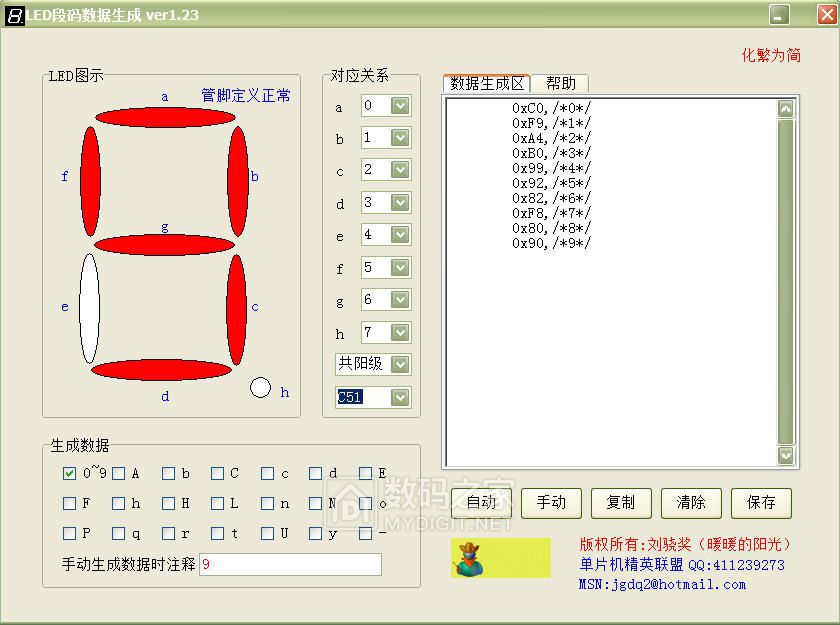Screen dimensions: 840x625
Task: Toggle LED segment b on the upper right
Action: (238, 180)
